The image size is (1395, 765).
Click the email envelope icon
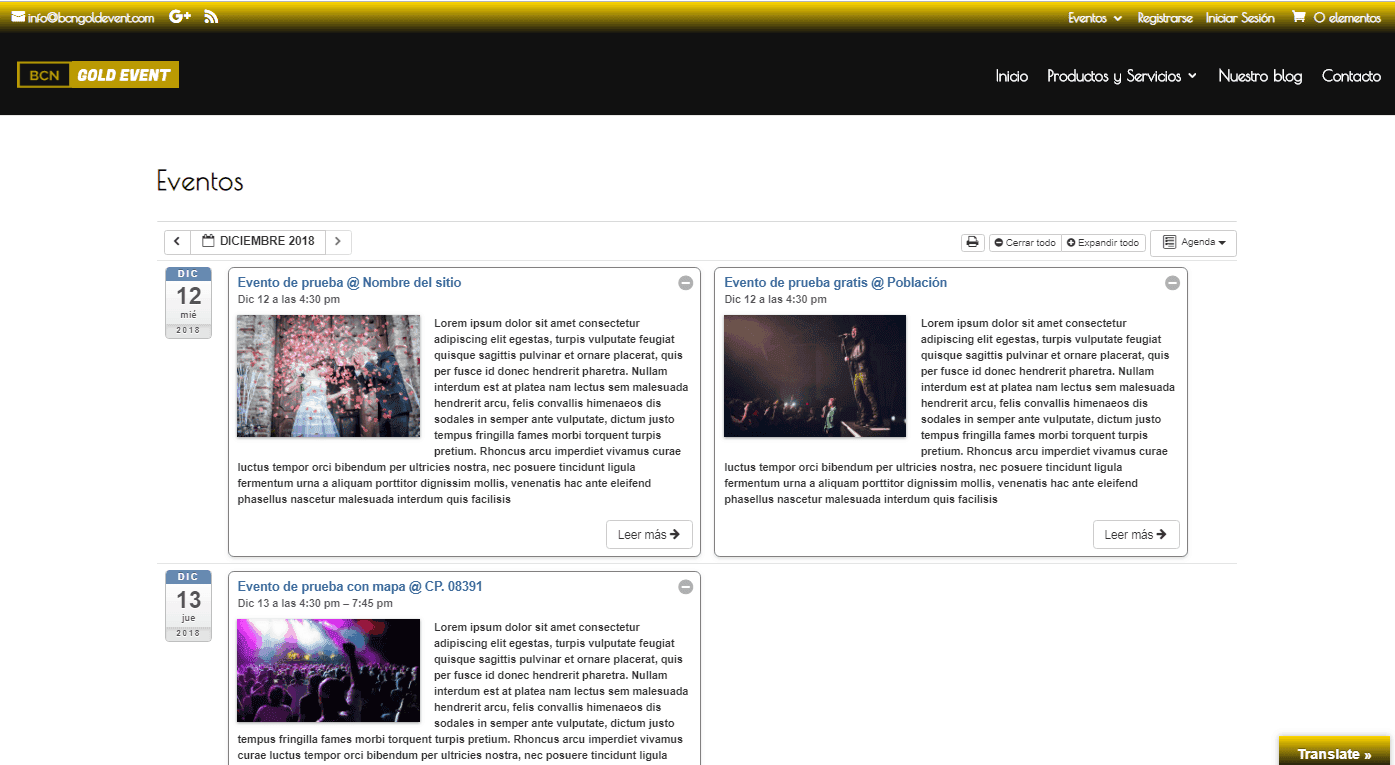click(x=18, y=17)
